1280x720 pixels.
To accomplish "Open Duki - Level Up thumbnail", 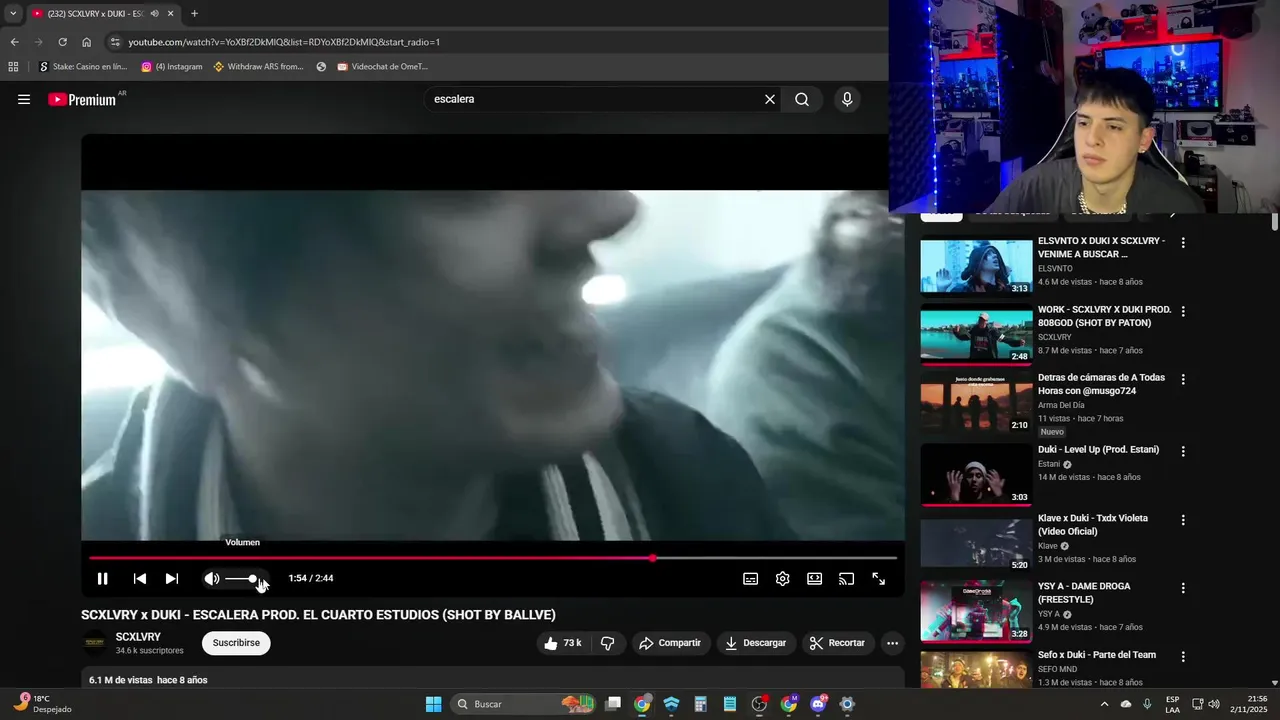I will (976, 474).
